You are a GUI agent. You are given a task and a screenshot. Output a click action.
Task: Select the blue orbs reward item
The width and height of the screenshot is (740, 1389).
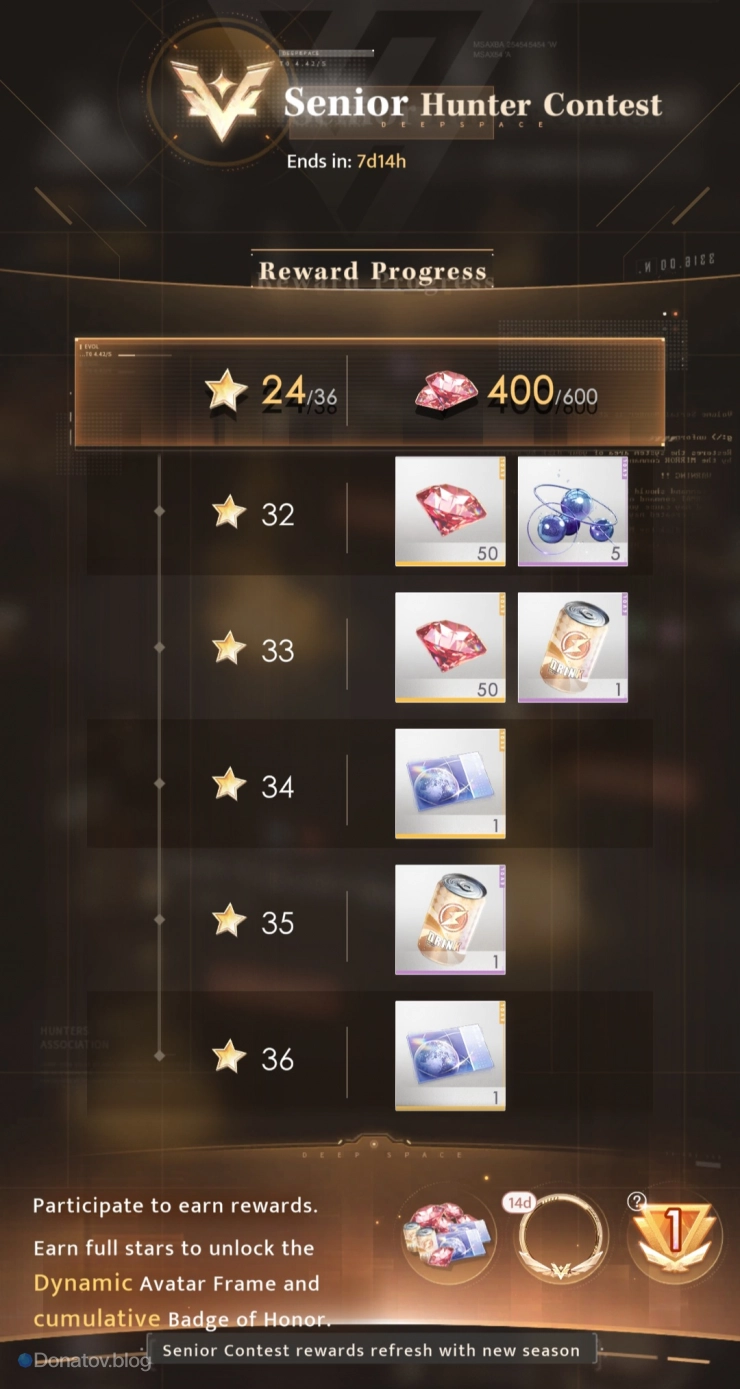pos(573,512)
